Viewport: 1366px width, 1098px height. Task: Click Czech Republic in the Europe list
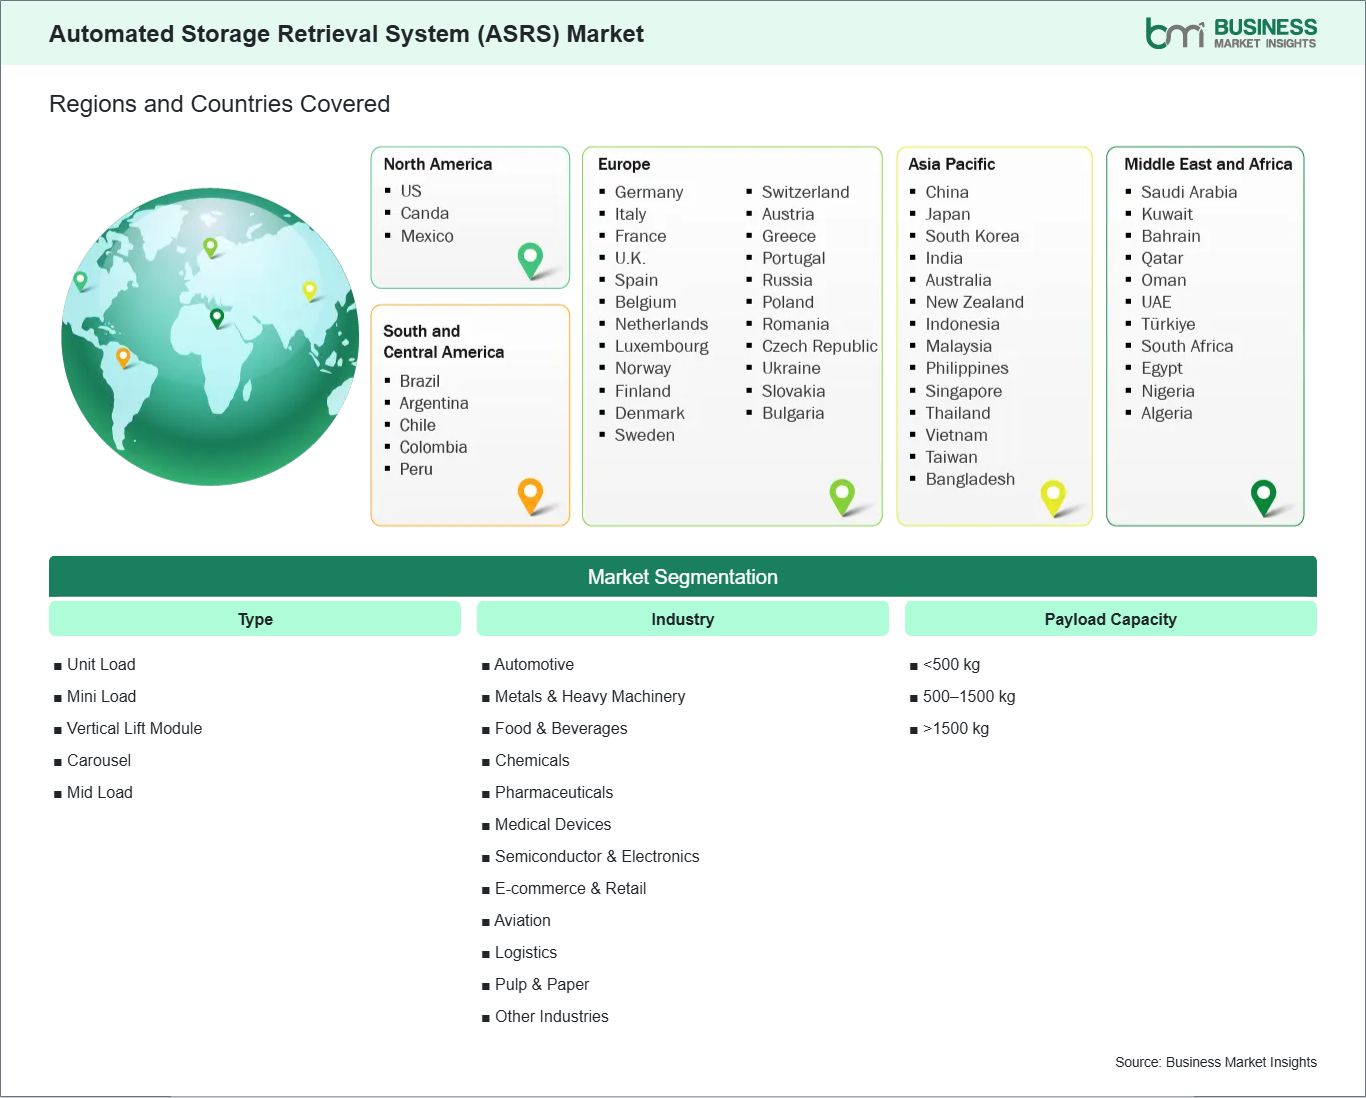pos(819,346)
